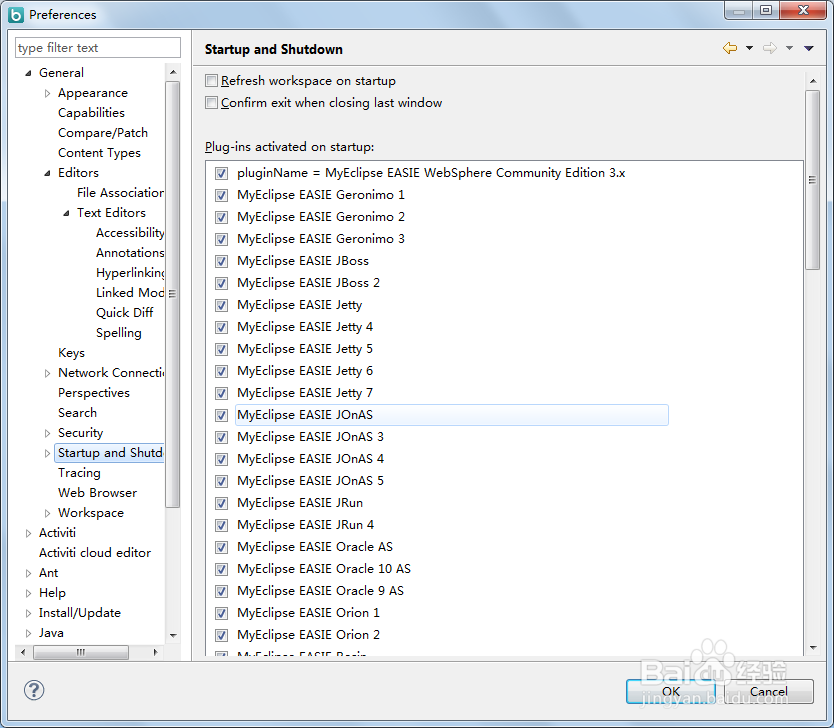Screen dimensions: 834x728
Task: Expand the Ant tree node
Action: click(28, 573)
